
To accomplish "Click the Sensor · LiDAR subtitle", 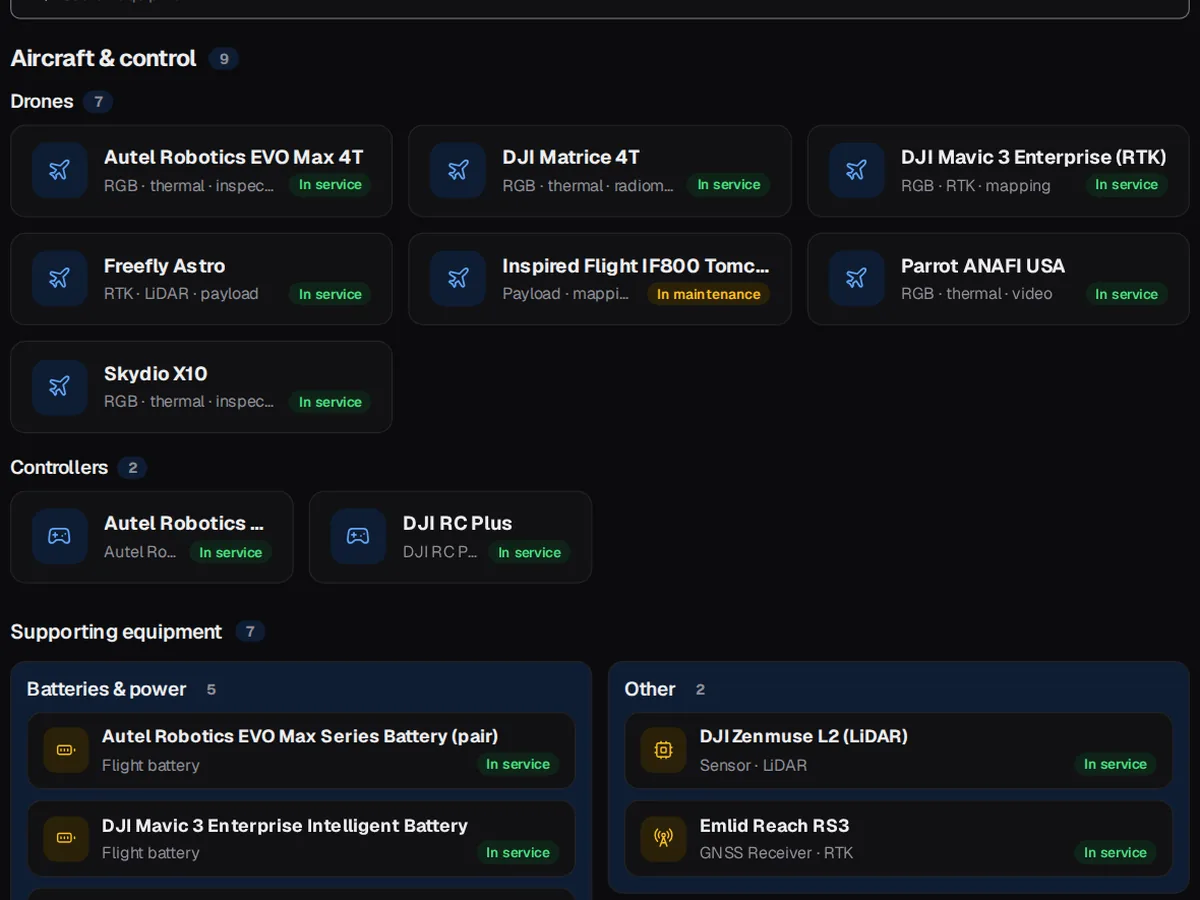I will [x=753, y=765].
